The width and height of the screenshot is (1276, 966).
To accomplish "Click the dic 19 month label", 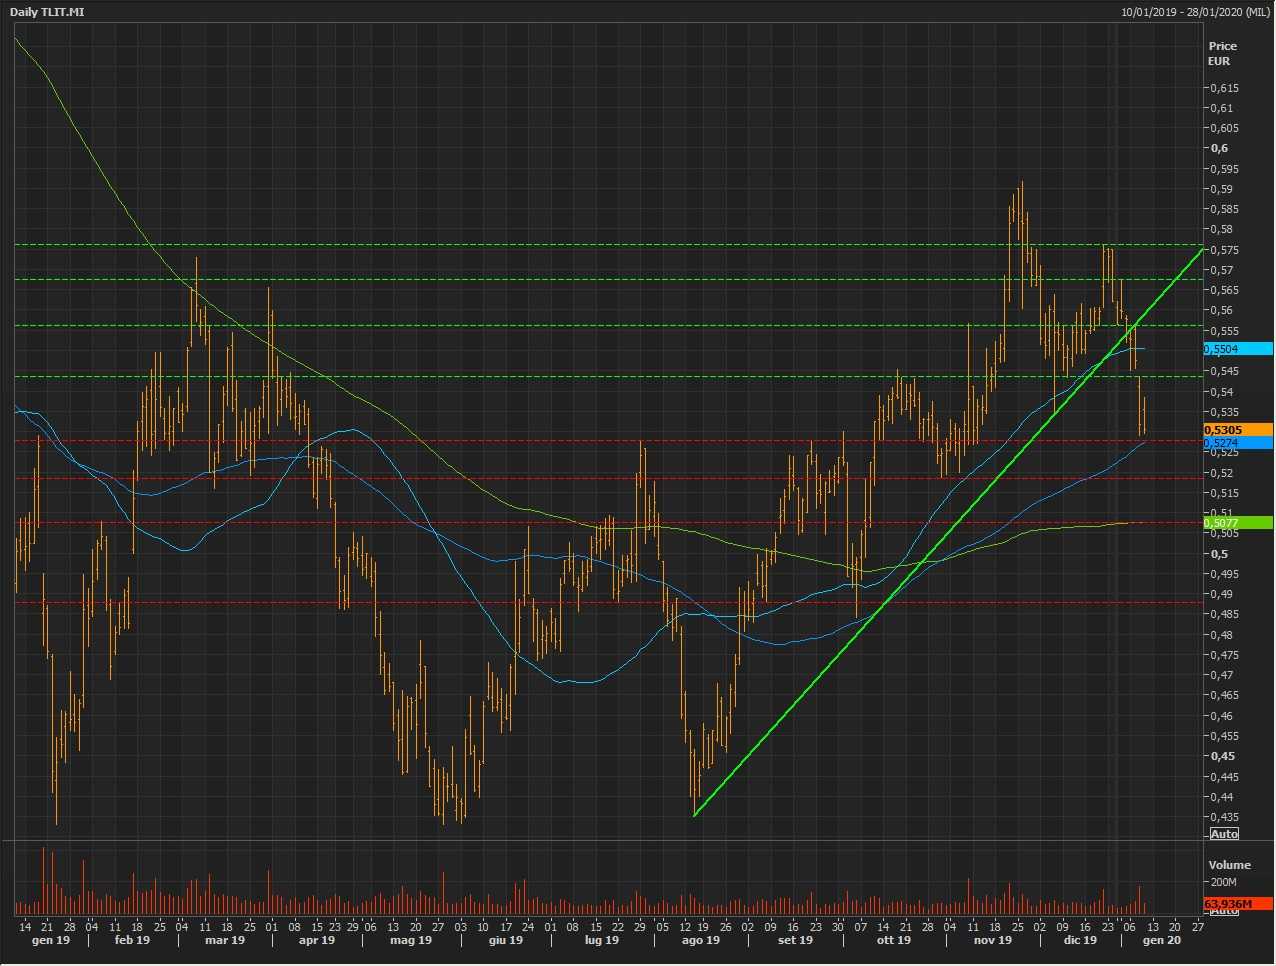I will [x=1080, y=940].
